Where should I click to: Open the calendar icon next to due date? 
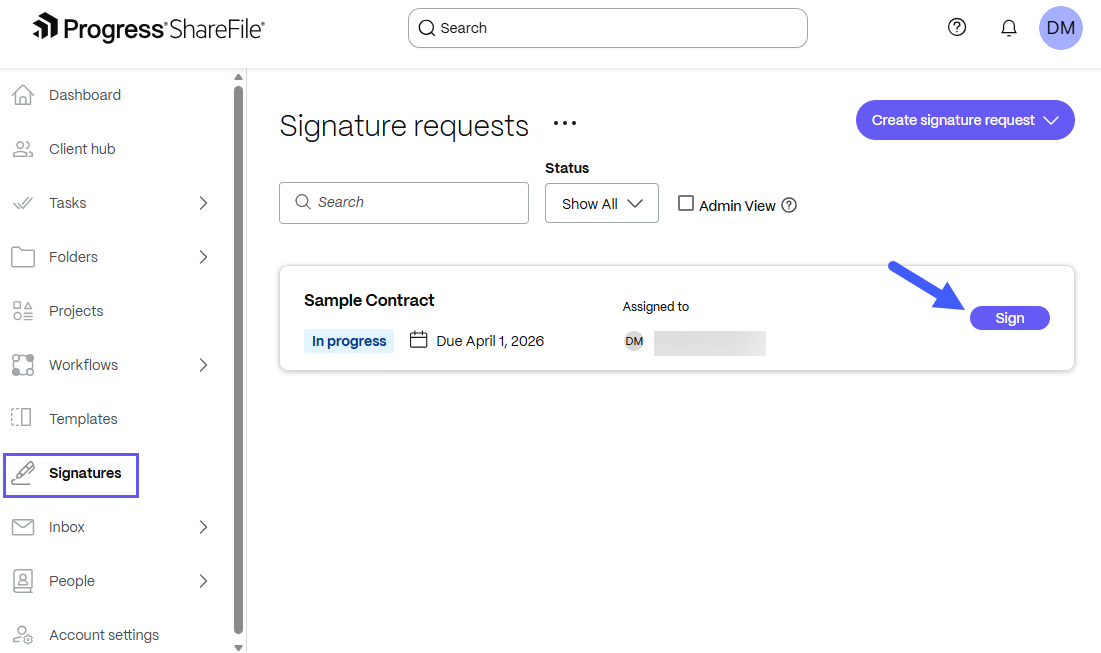[x=418, y=340]
